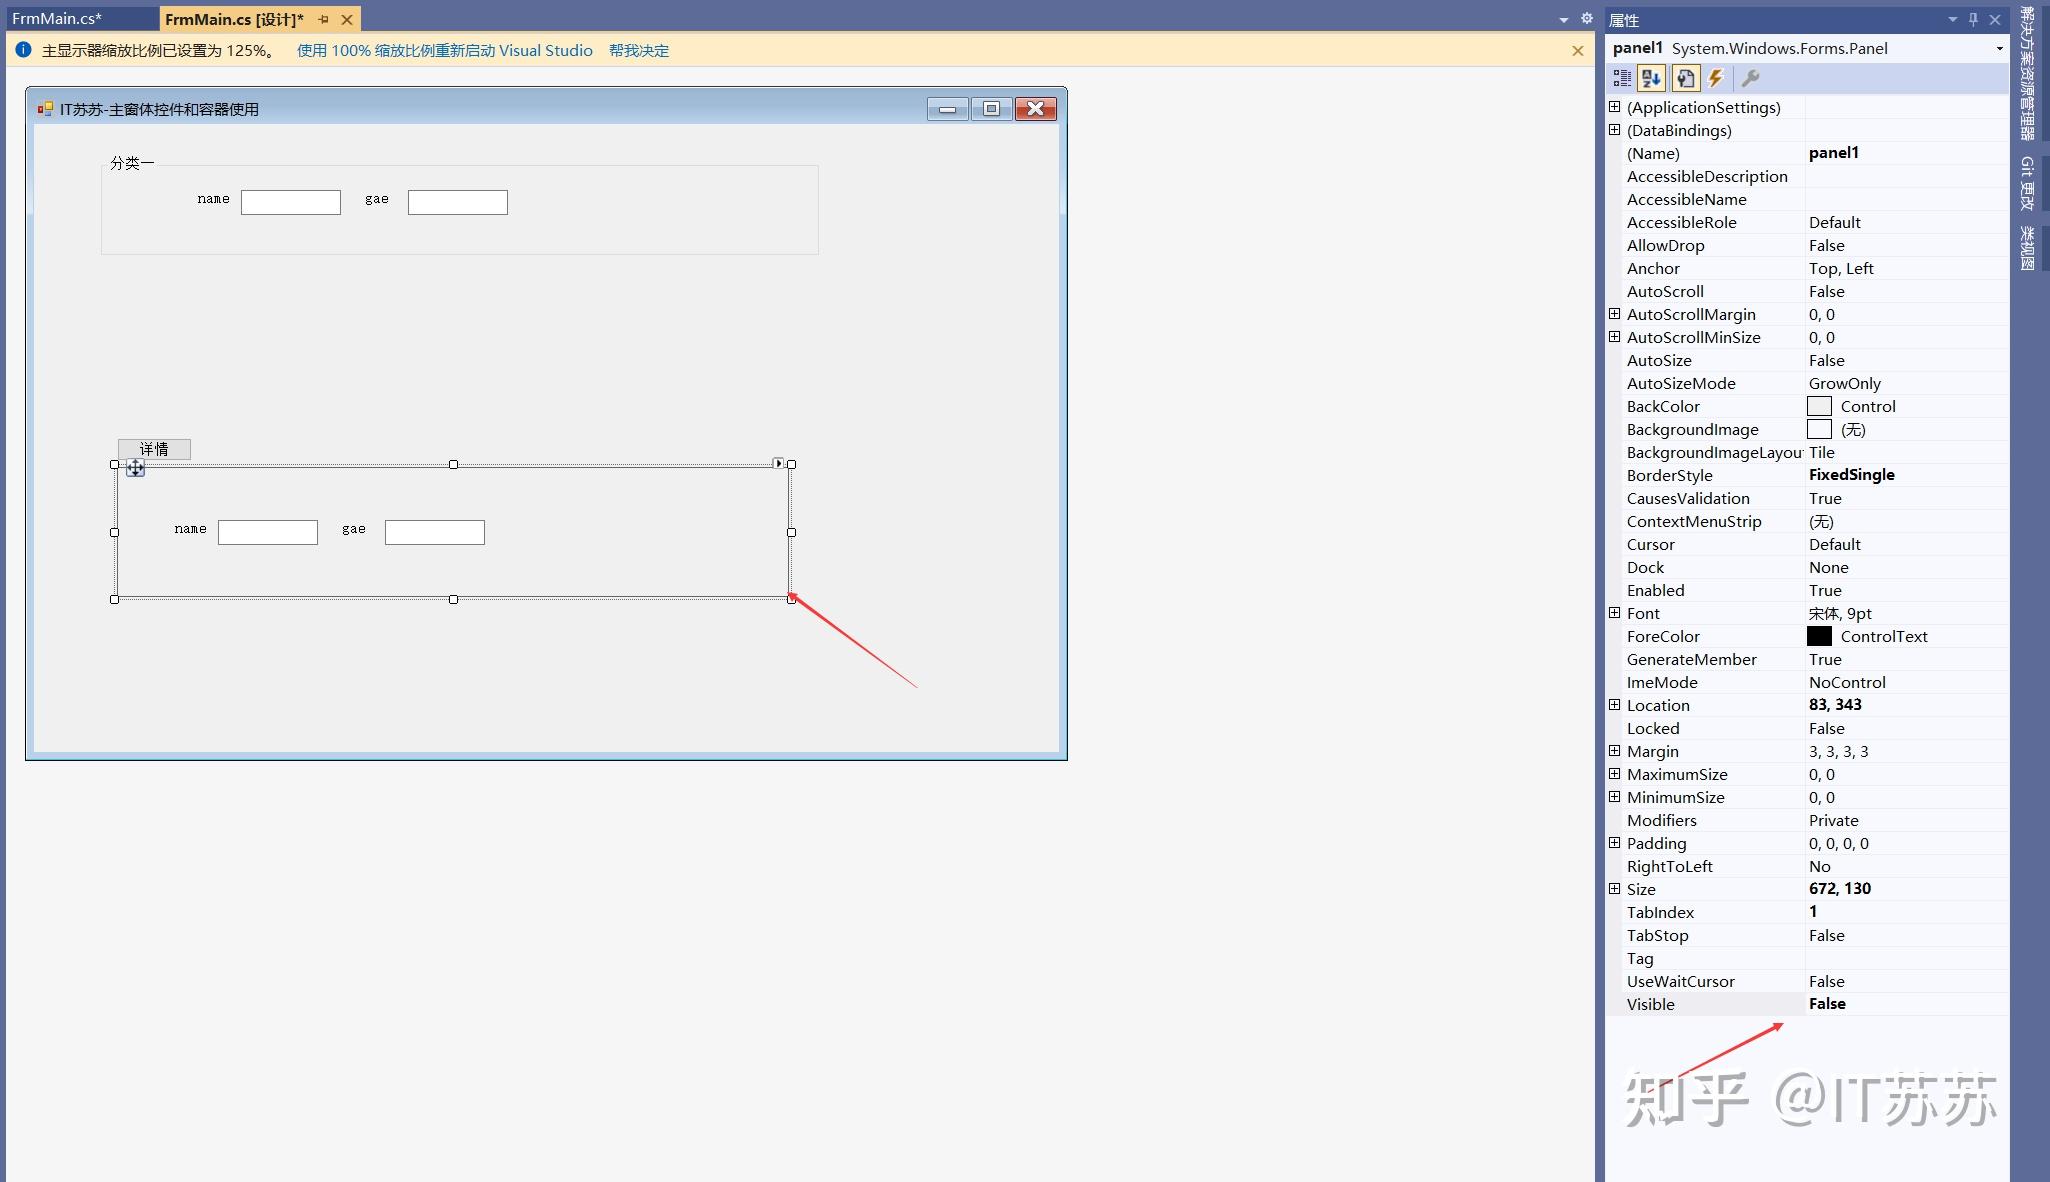The image size is (2050, 1182).
Task: Pin the Properties panel
Action: (x=1973, y=20)
